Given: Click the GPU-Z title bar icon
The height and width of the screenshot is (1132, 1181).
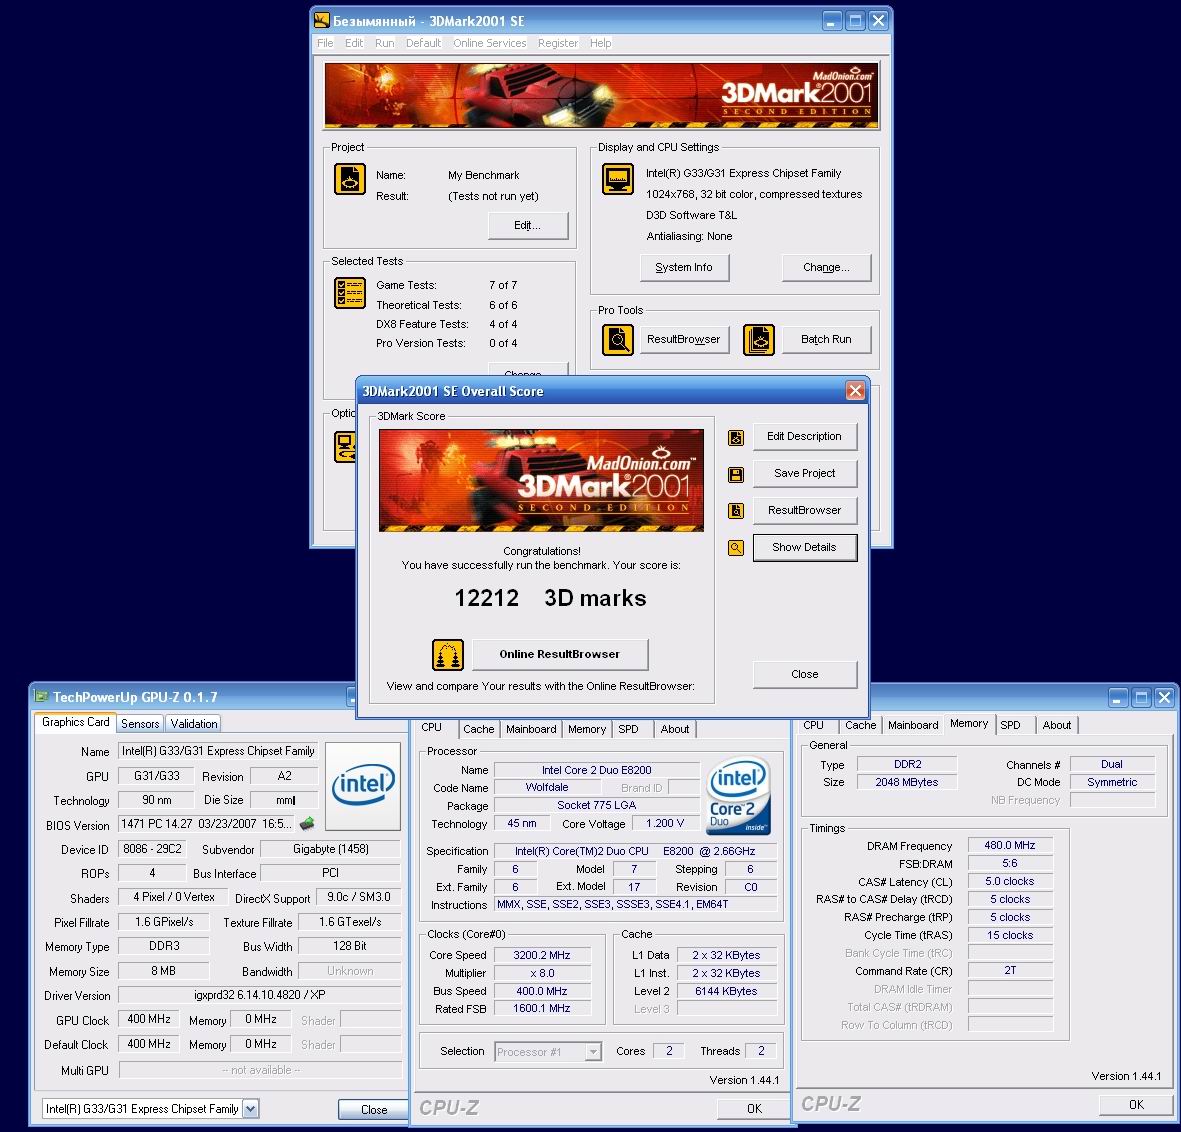Looking at the screenshot, I should [x=41, y=696].
